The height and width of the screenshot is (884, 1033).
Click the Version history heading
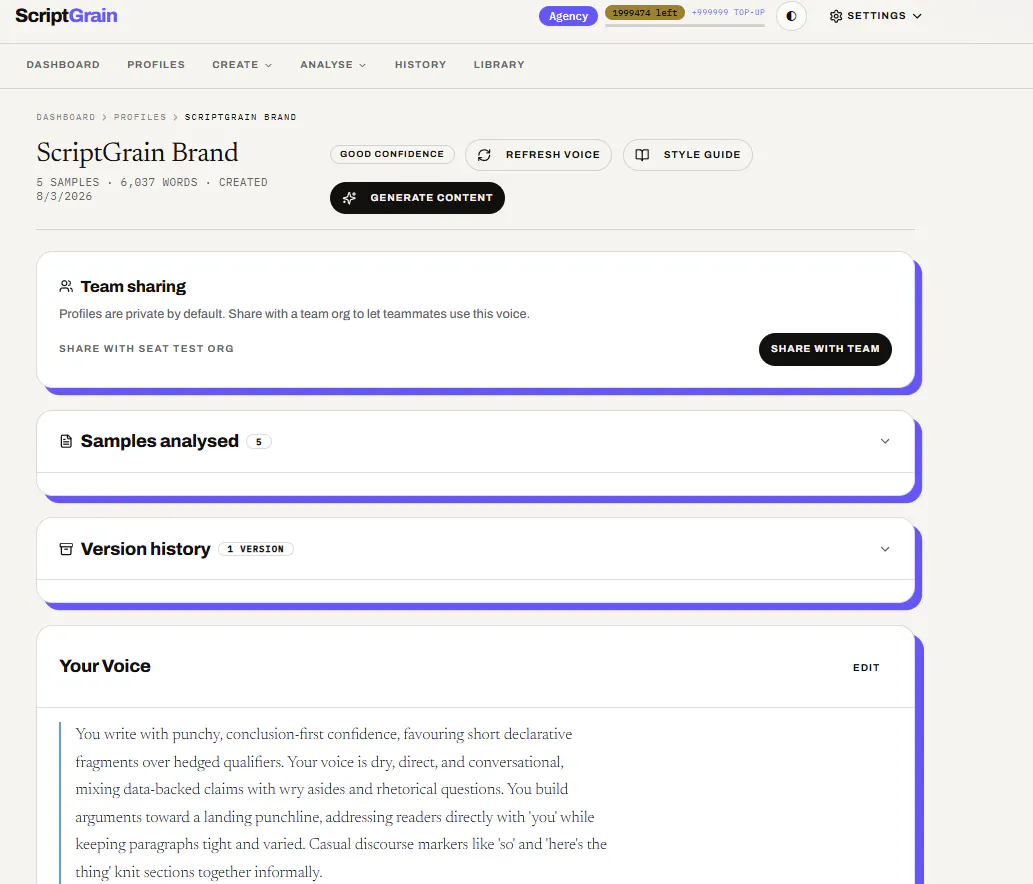(x=146, y=549)
